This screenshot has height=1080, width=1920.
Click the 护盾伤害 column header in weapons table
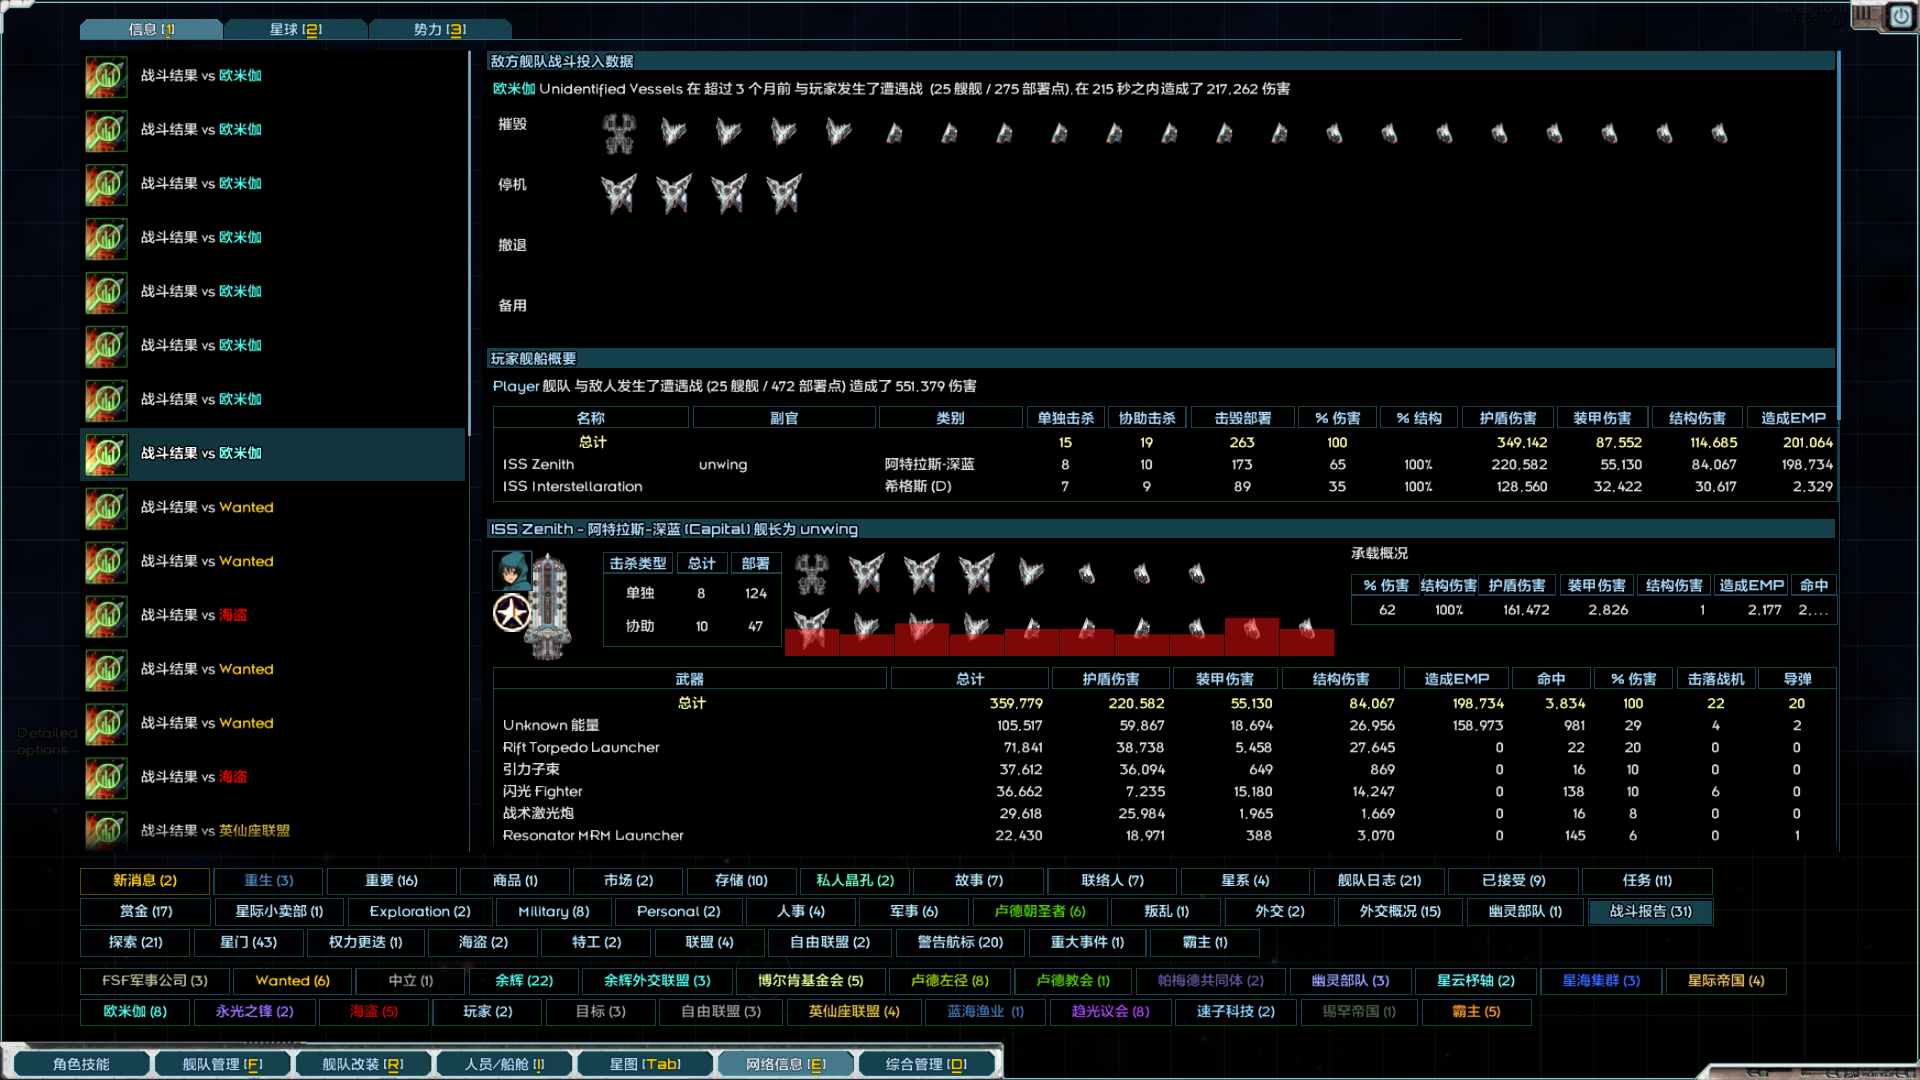(x=1110, y=679)
